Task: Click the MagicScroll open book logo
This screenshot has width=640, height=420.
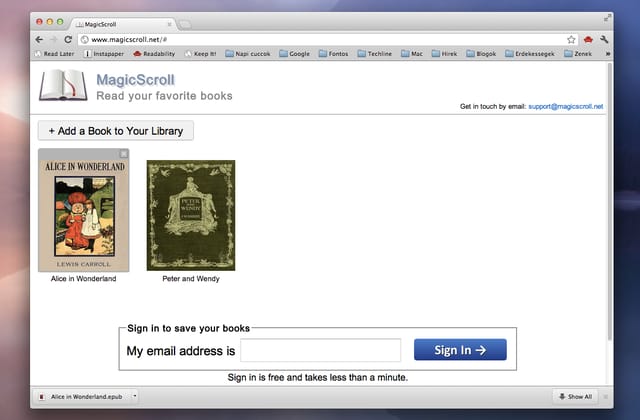Action: pos(63,85)
